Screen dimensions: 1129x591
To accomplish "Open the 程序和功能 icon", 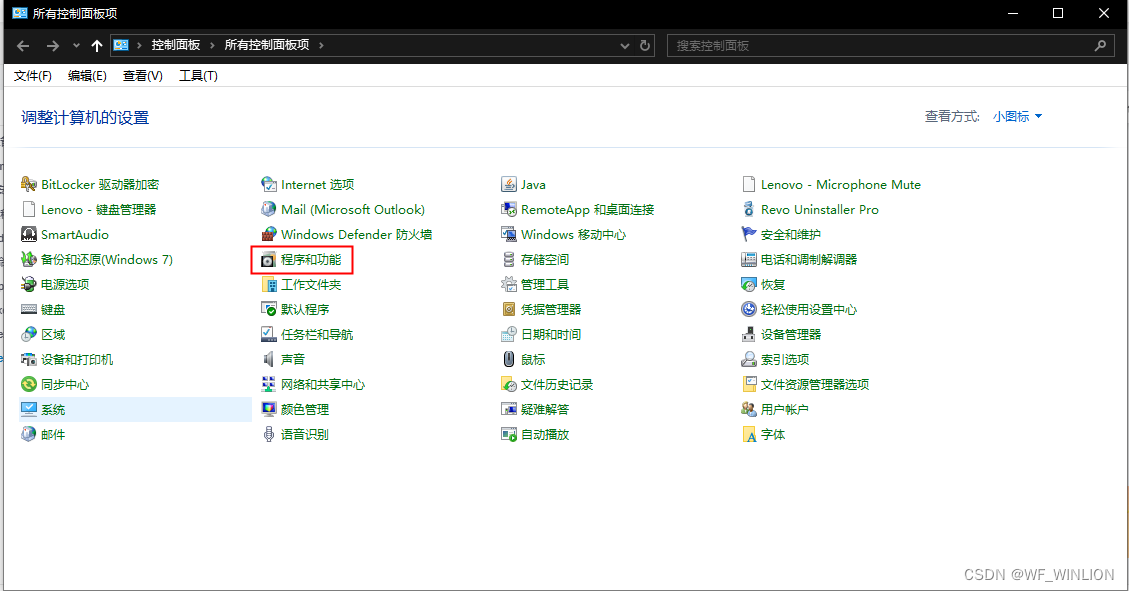I will (x=269, y=259).
